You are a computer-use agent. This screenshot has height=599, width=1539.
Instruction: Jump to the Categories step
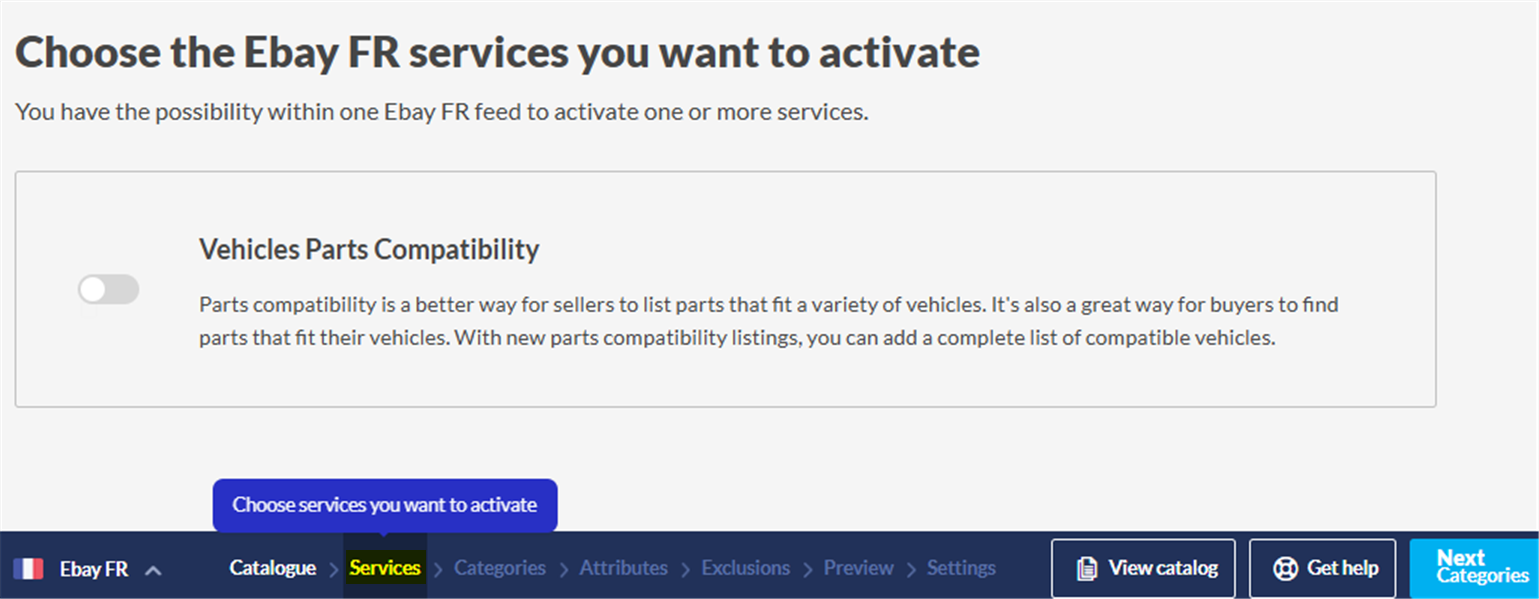tap(500, 568)
